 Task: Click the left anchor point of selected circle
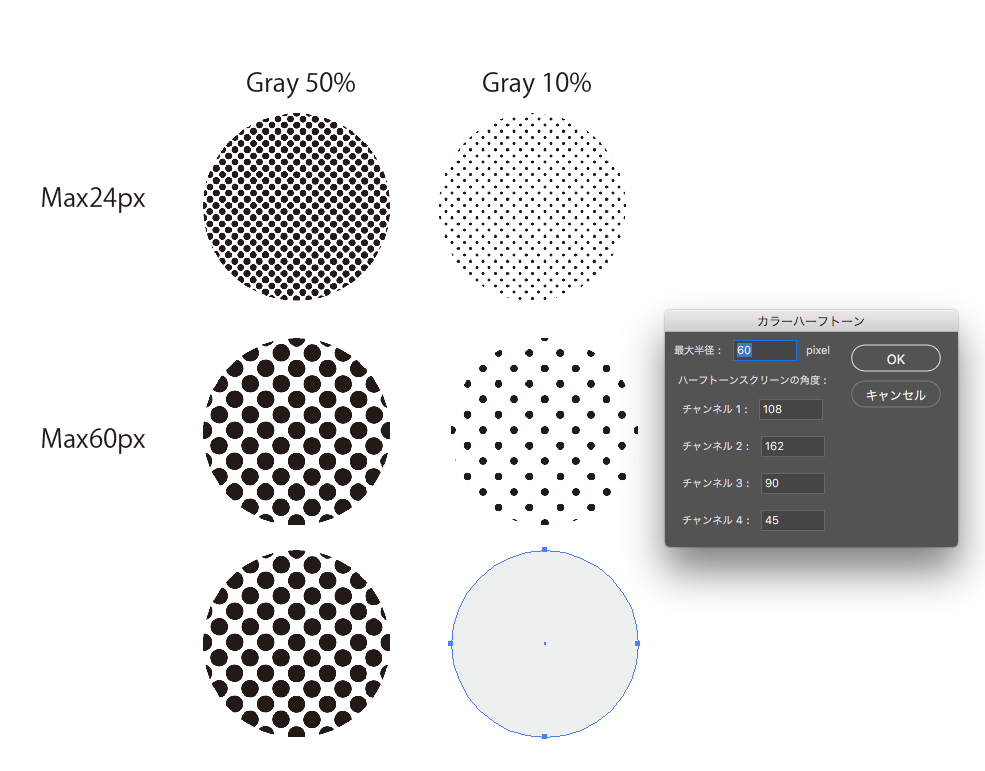pos(452,643)
